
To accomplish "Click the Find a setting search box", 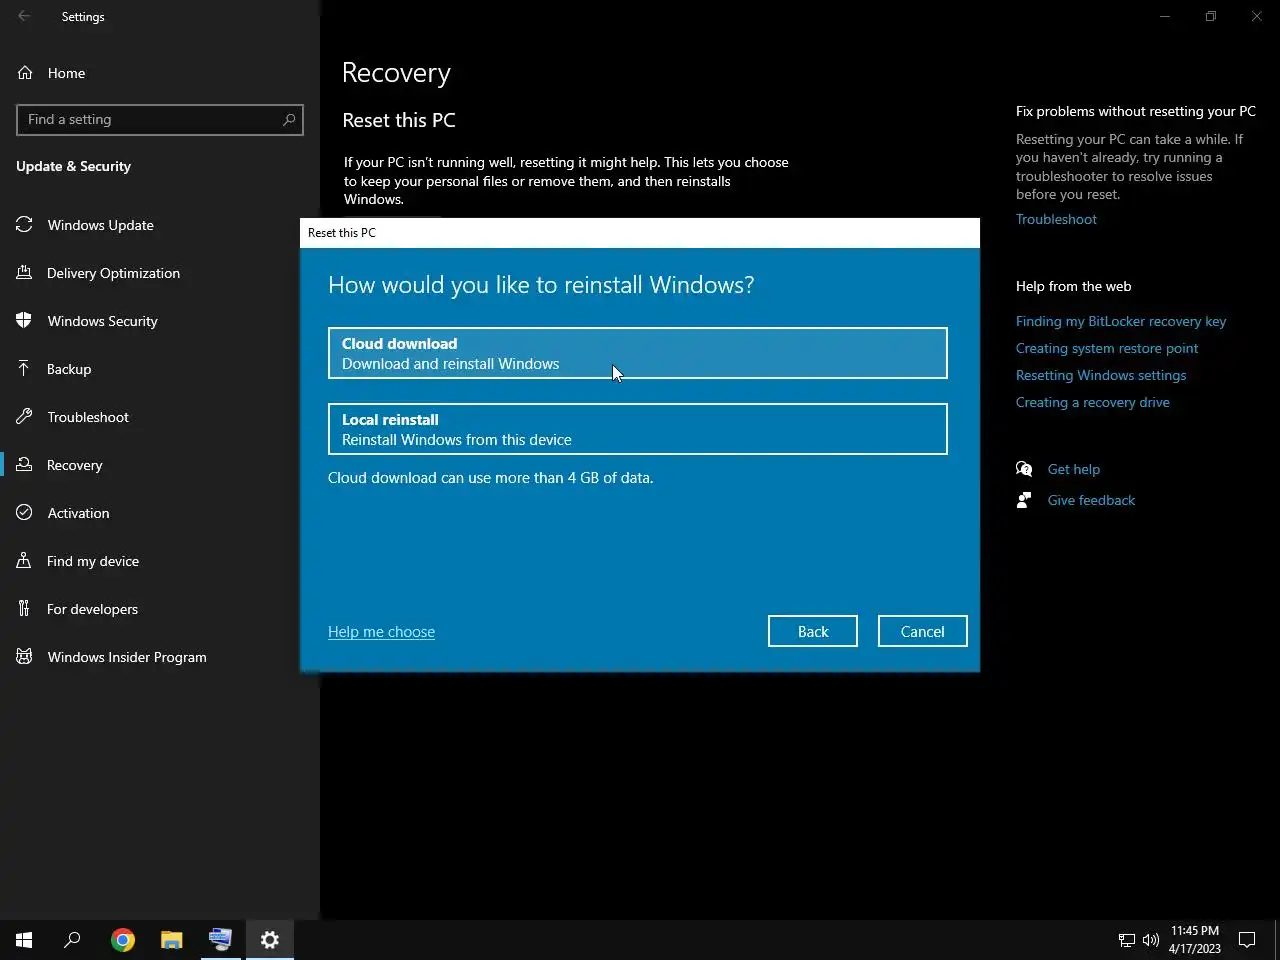I will click(160, 119).
